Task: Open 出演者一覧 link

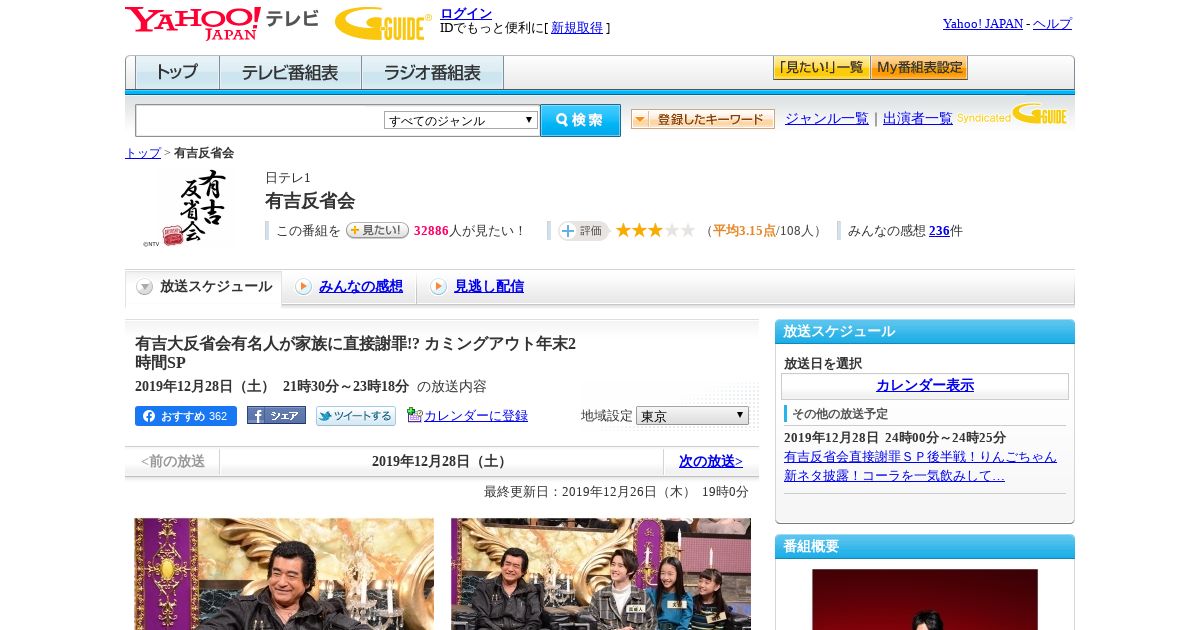Action: [918, 118]
